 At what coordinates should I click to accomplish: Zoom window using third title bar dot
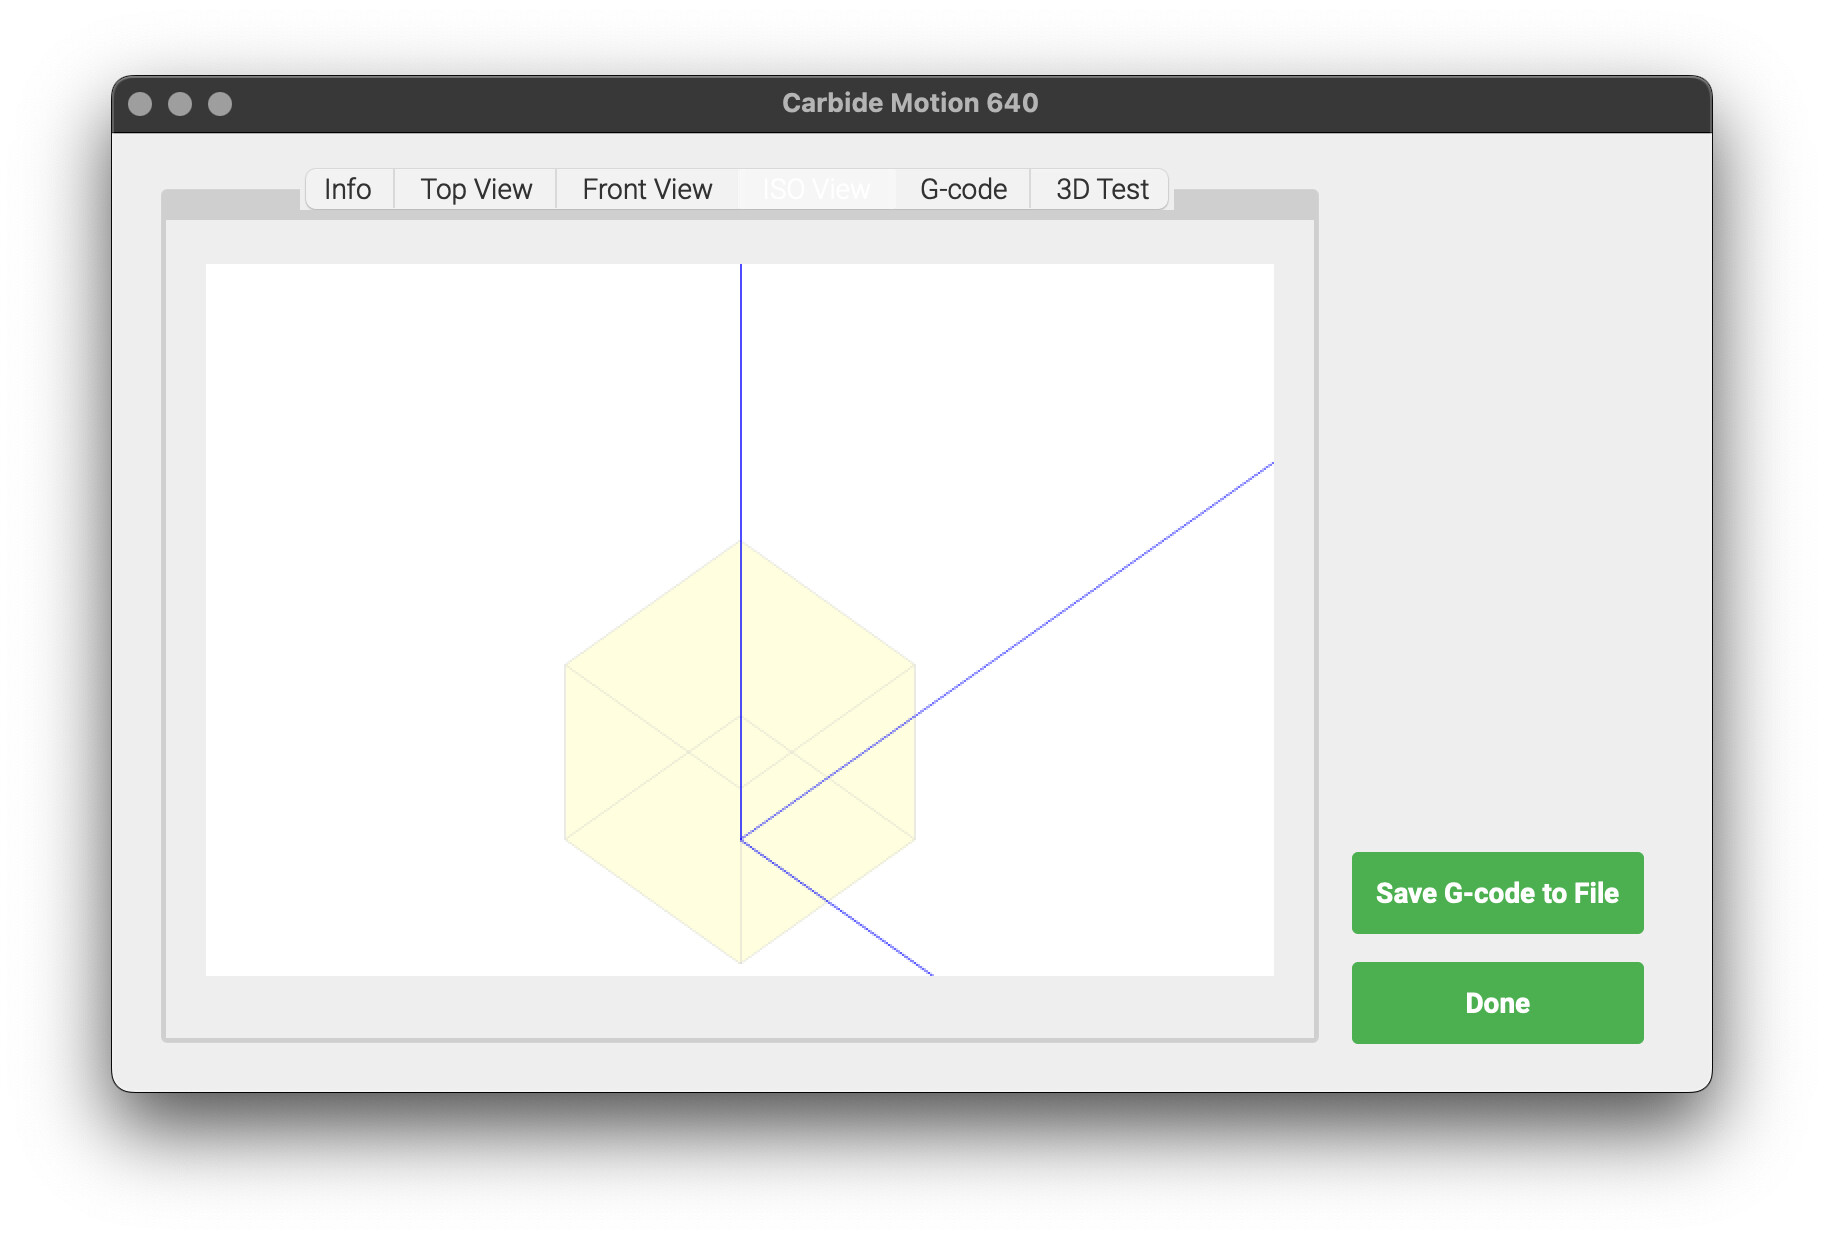click(x=220, y=104)
